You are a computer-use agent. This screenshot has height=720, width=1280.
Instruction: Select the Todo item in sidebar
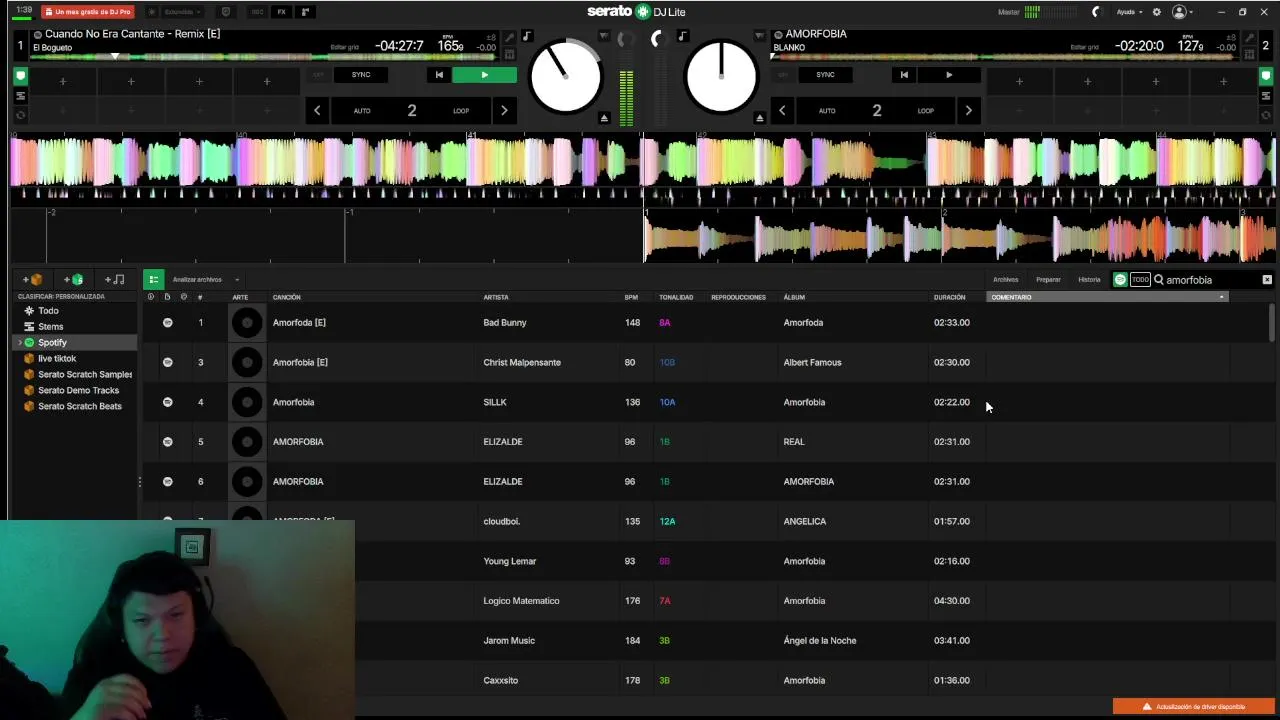point(77,311)
